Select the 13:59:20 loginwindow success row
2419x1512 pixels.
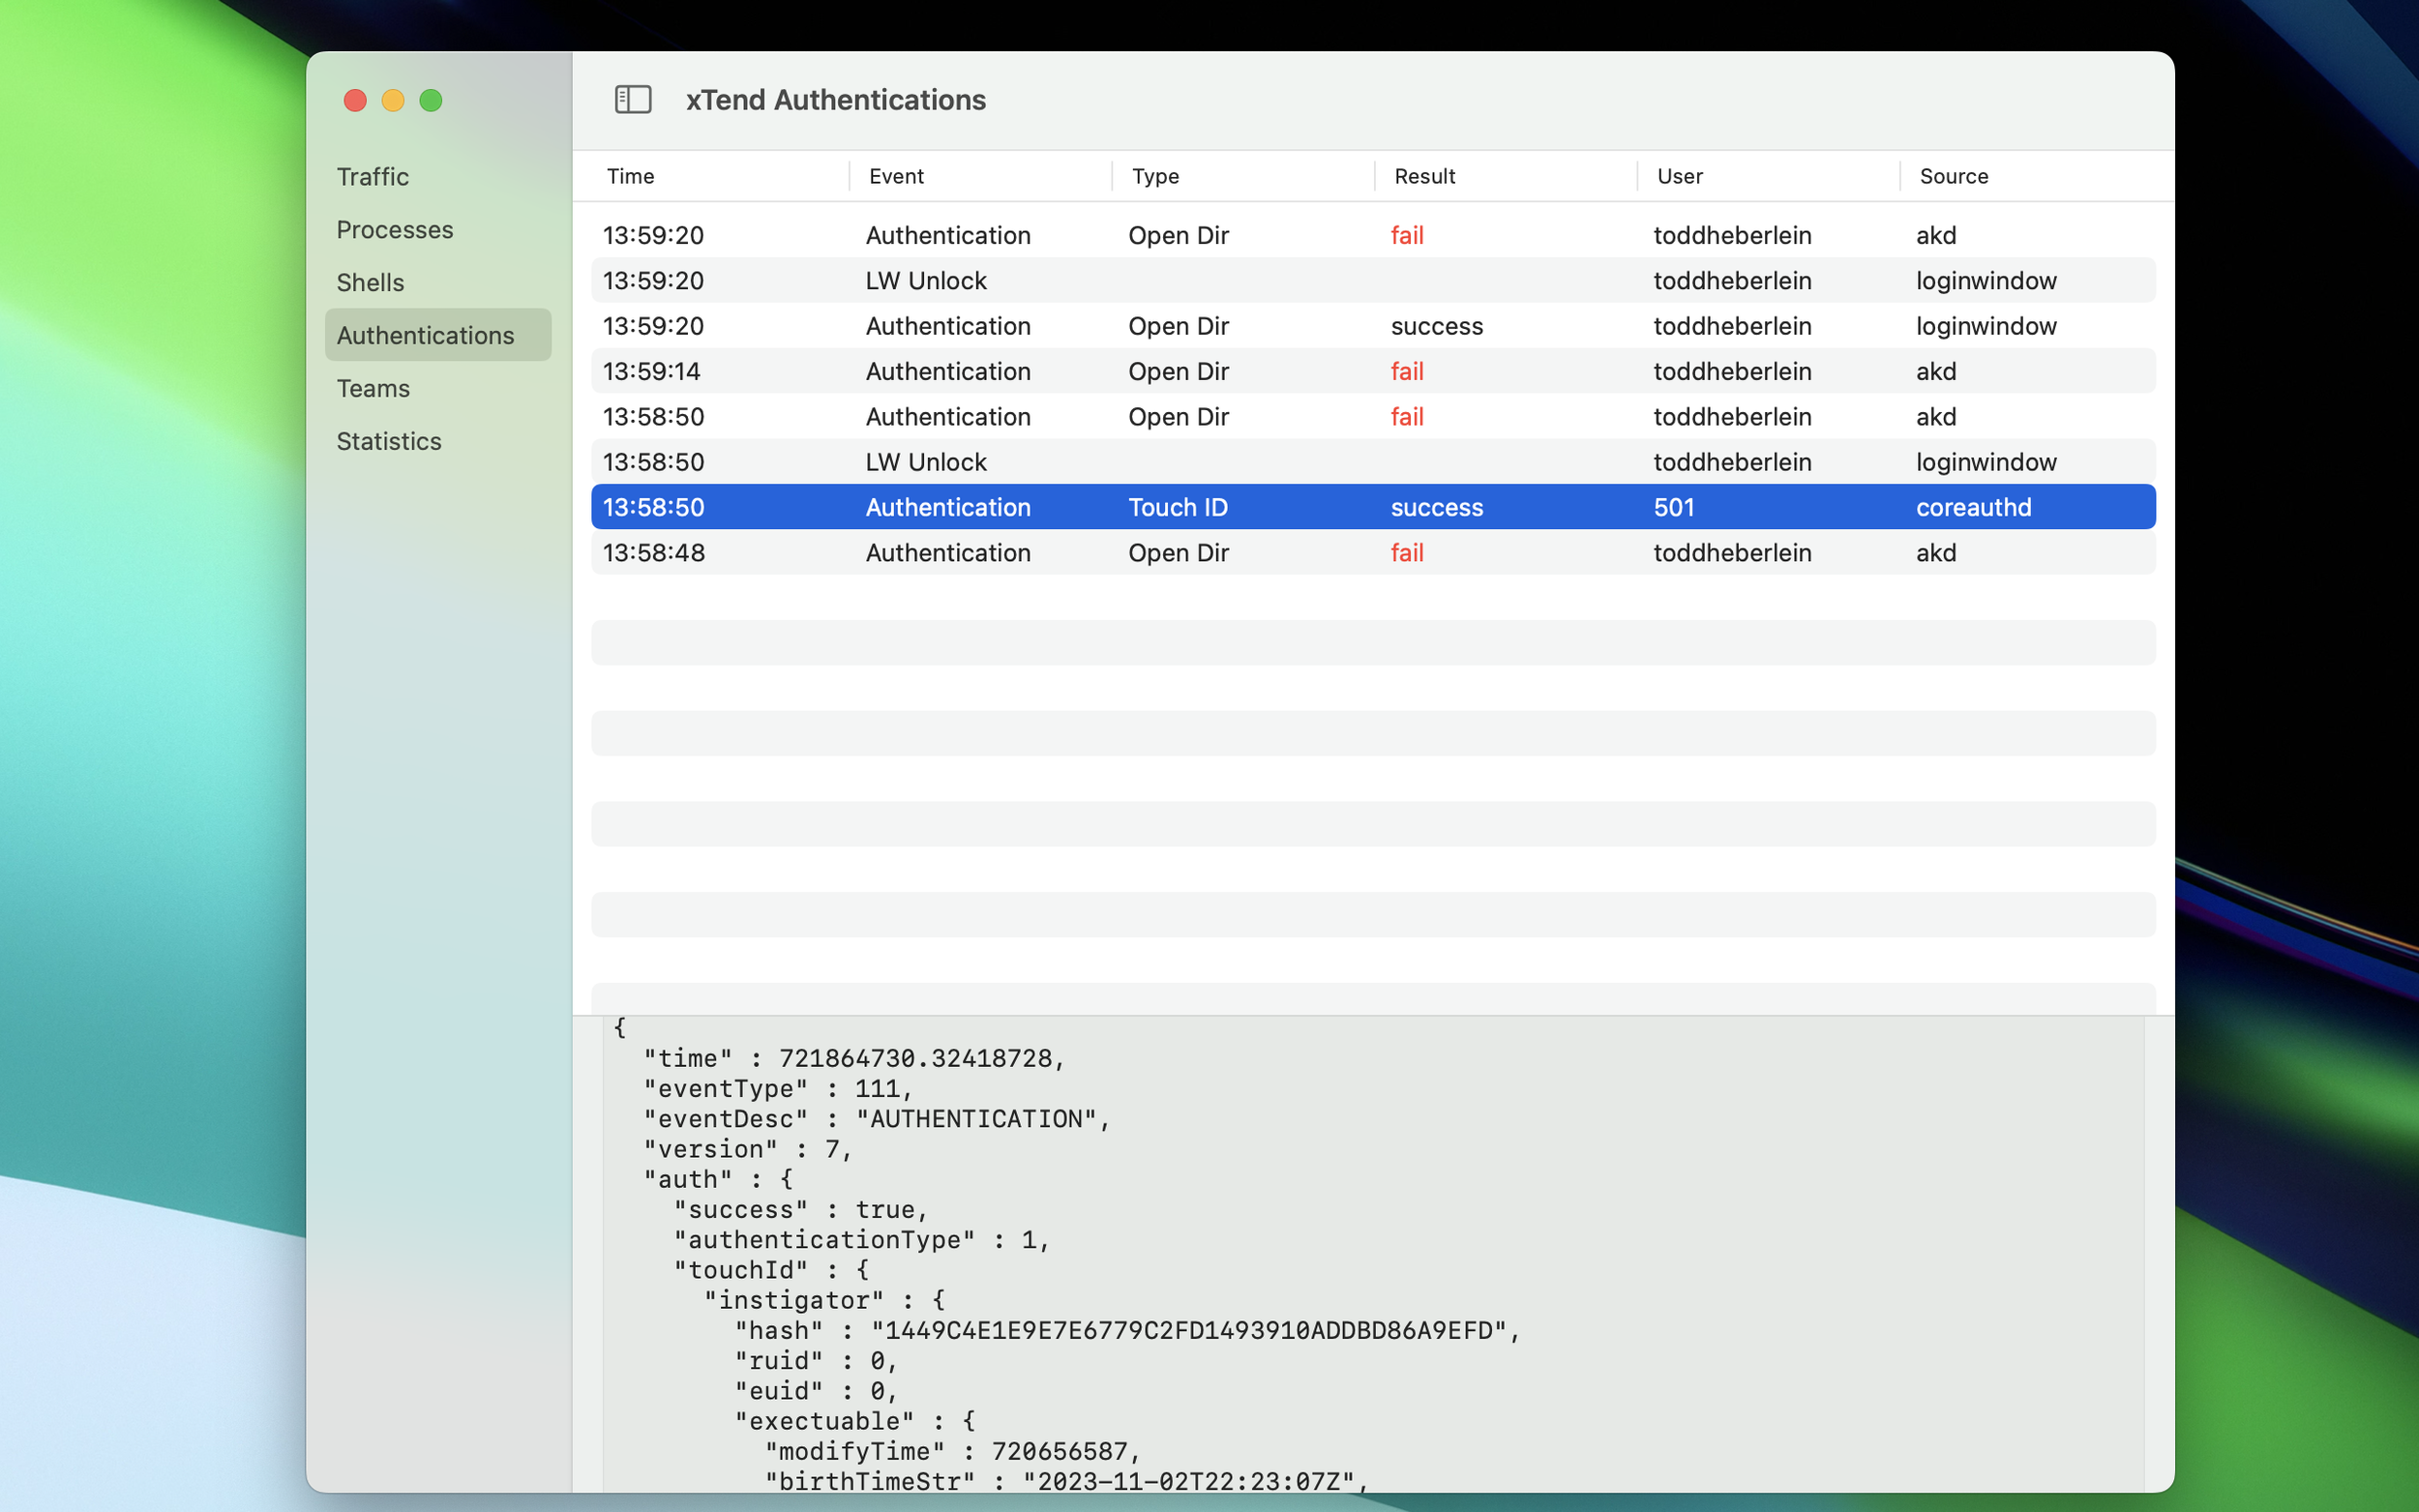[1372, 326]
